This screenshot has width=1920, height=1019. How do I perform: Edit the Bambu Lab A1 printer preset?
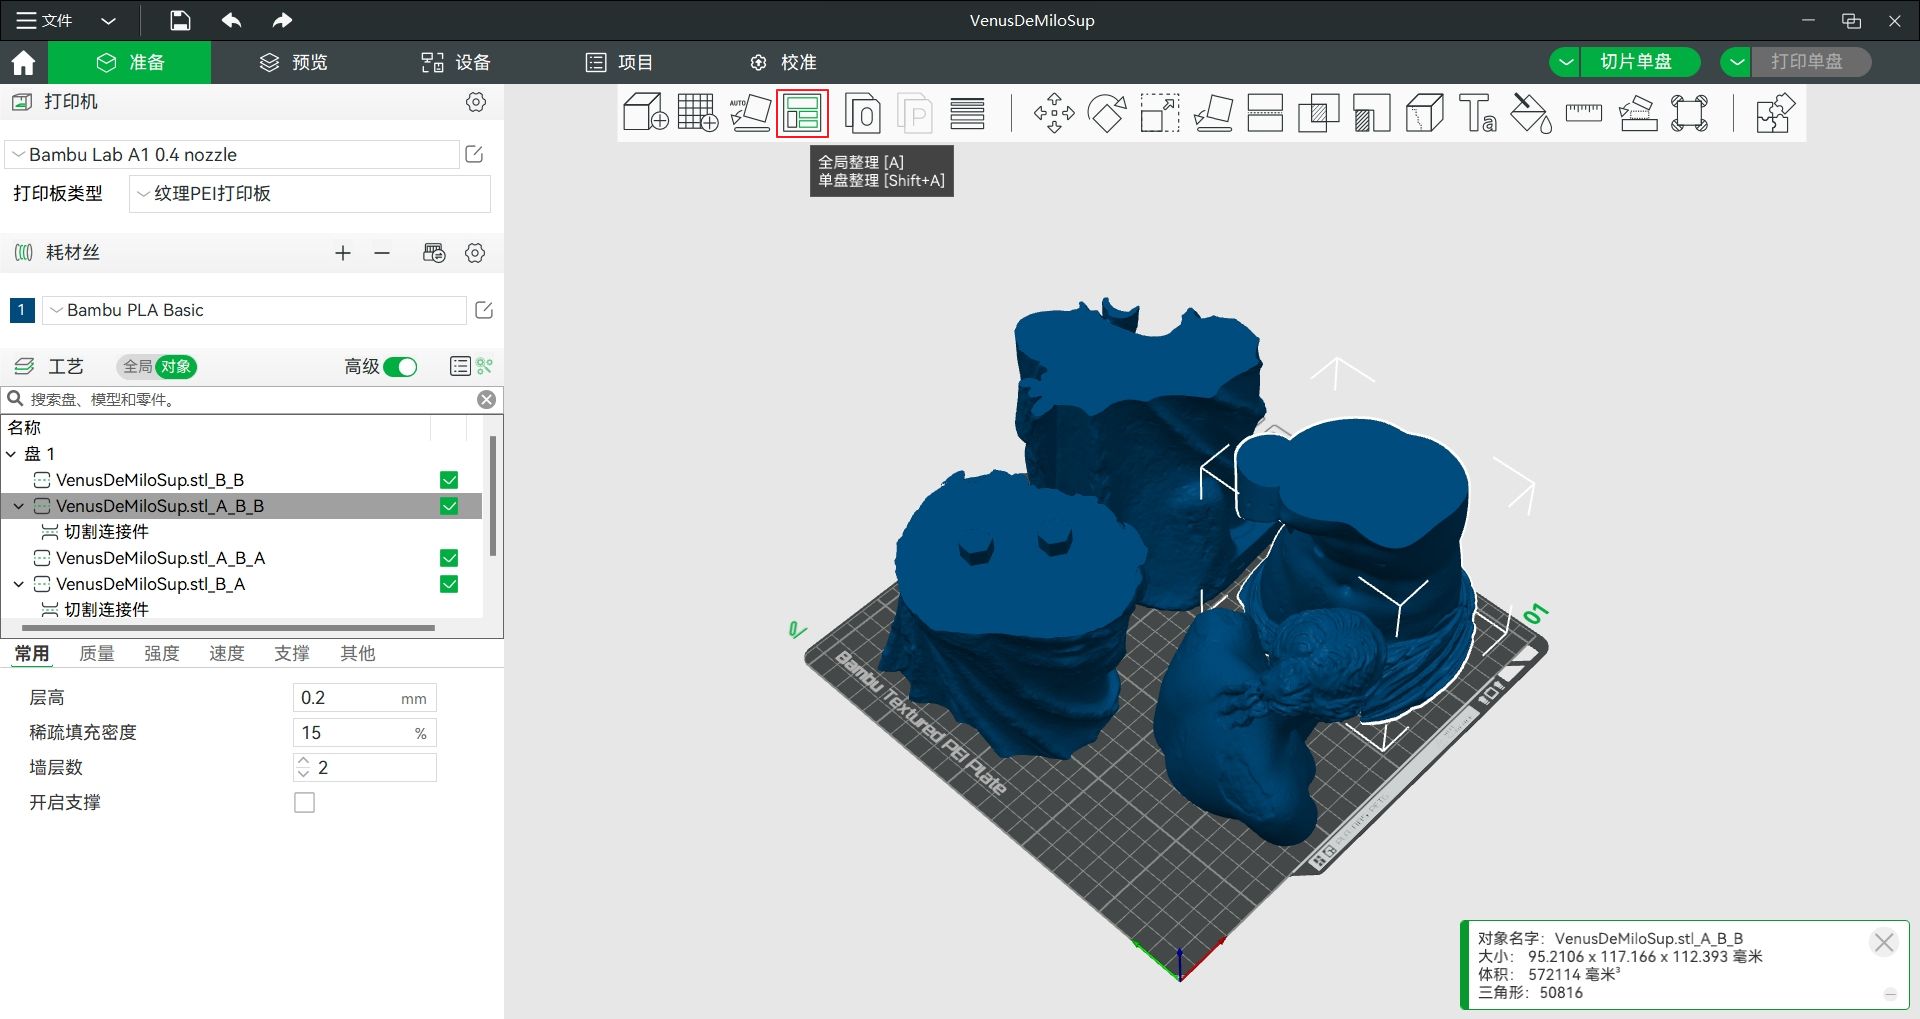(x=475, y=154)
